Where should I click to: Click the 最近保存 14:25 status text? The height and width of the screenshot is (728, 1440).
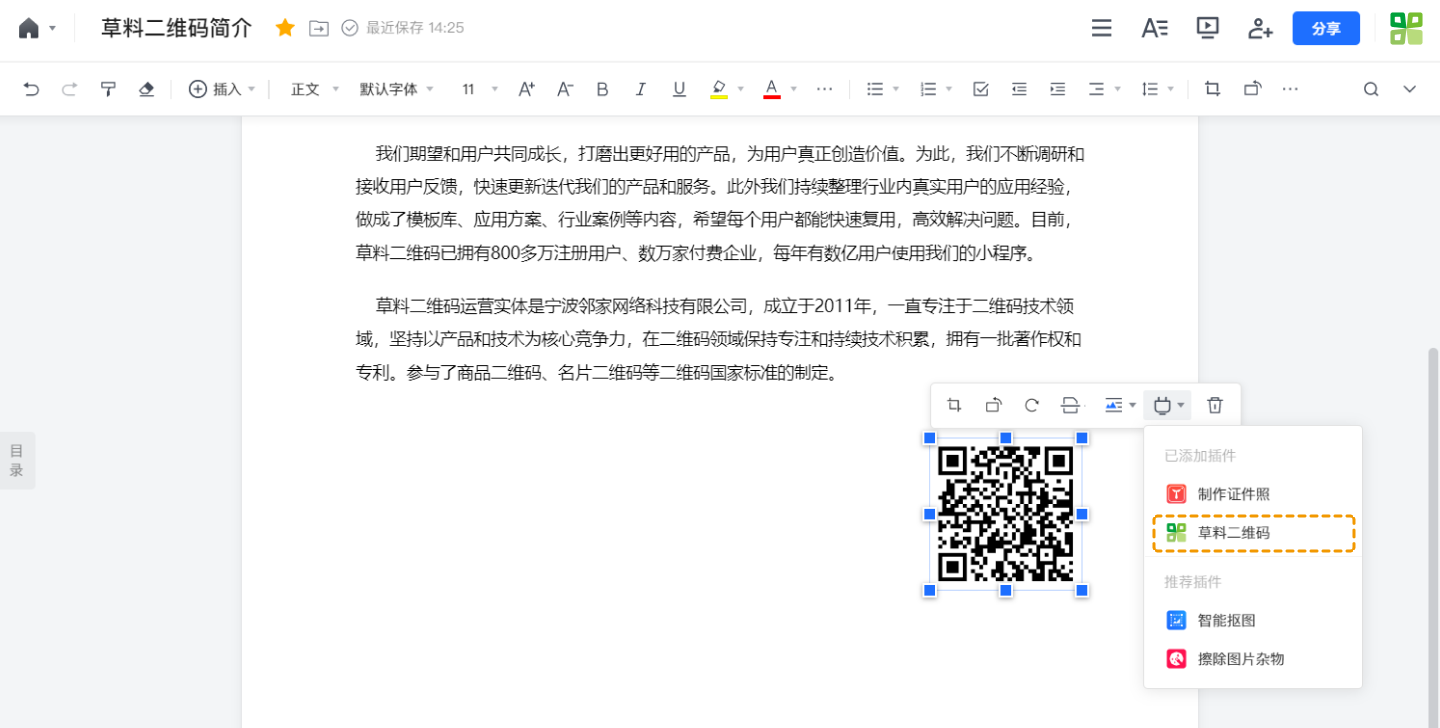click(x=415, y=28)
